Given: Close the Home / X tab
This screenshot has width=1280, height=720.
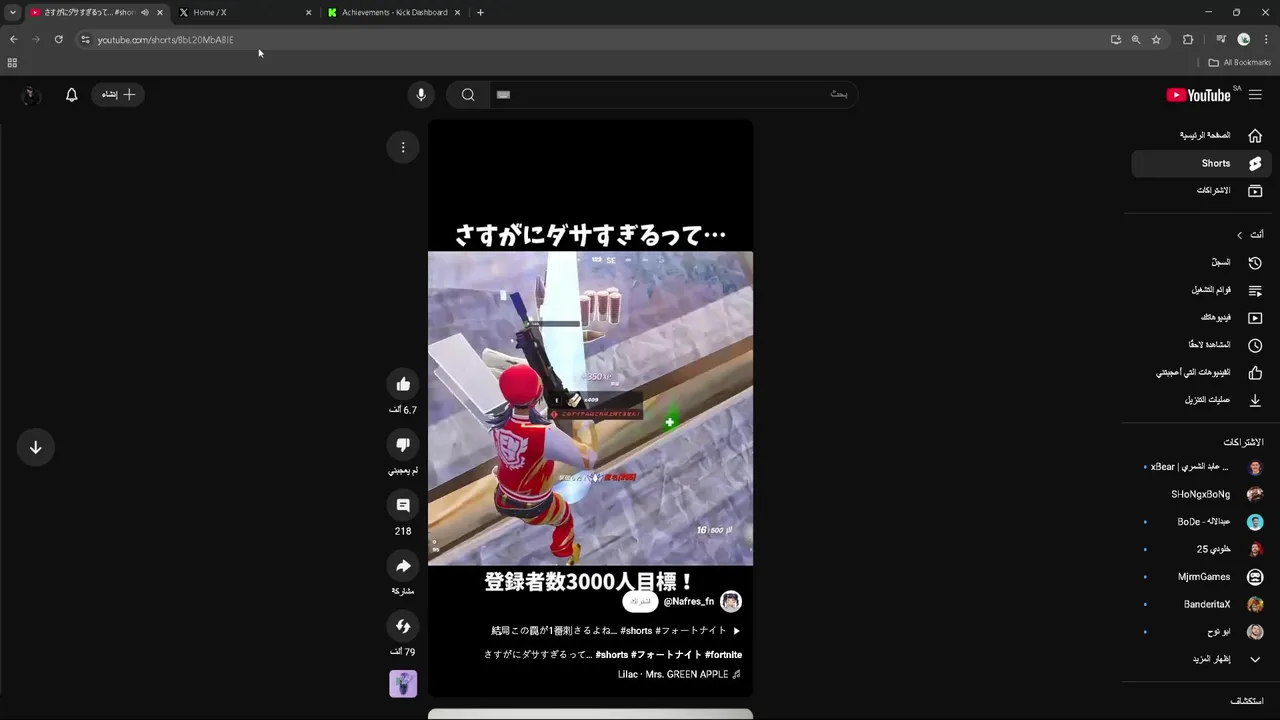Looking at the screenshot, I should 308,13.
